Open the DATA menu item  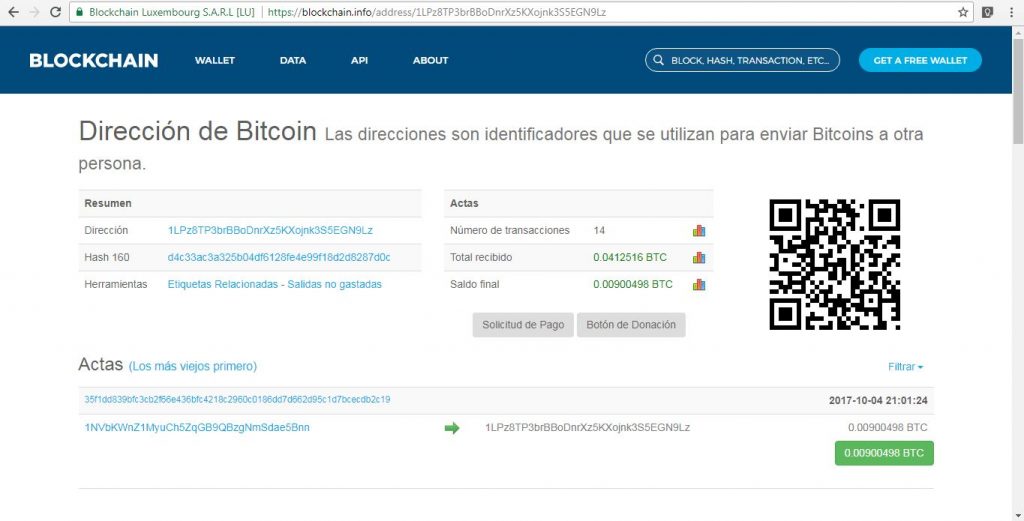coord(293,60)
